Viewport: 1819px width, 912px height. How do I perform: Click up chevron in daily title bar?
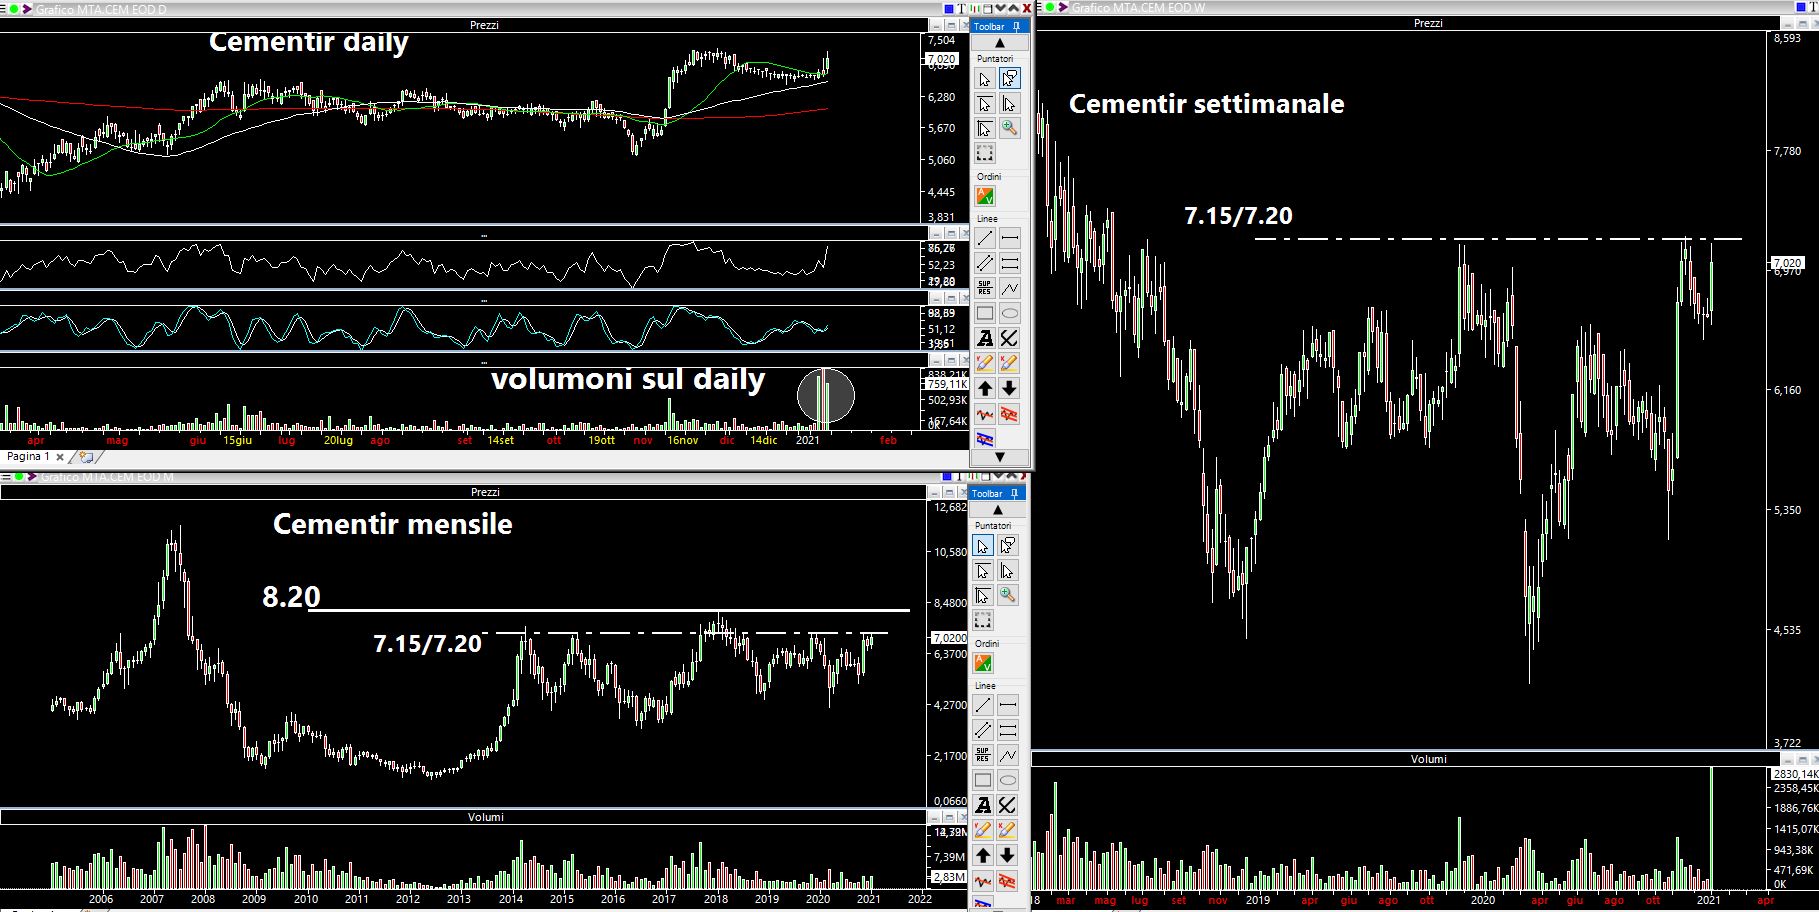click(1012, 9)
